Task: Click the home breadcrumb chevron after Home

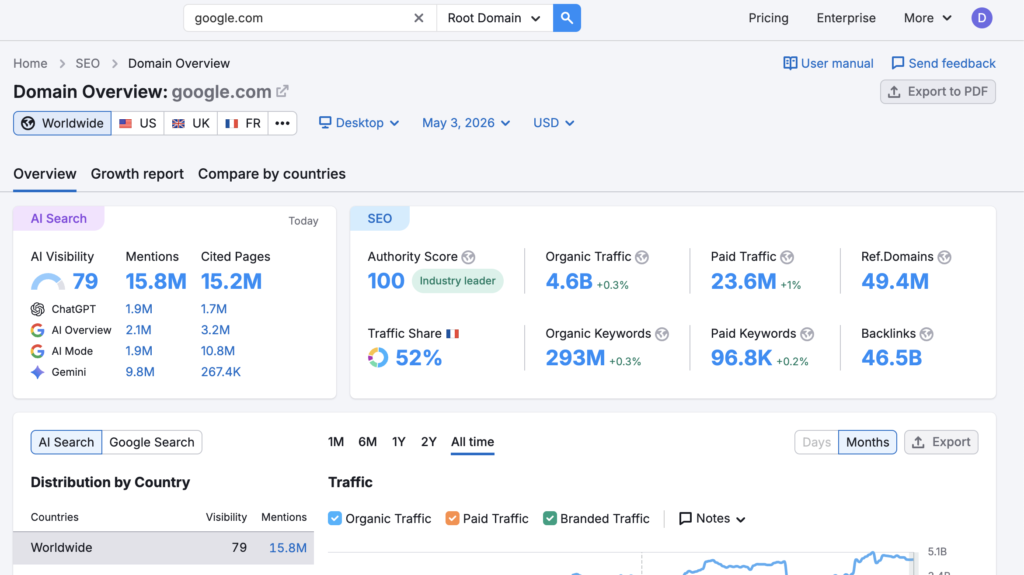Action: point(62,63)
